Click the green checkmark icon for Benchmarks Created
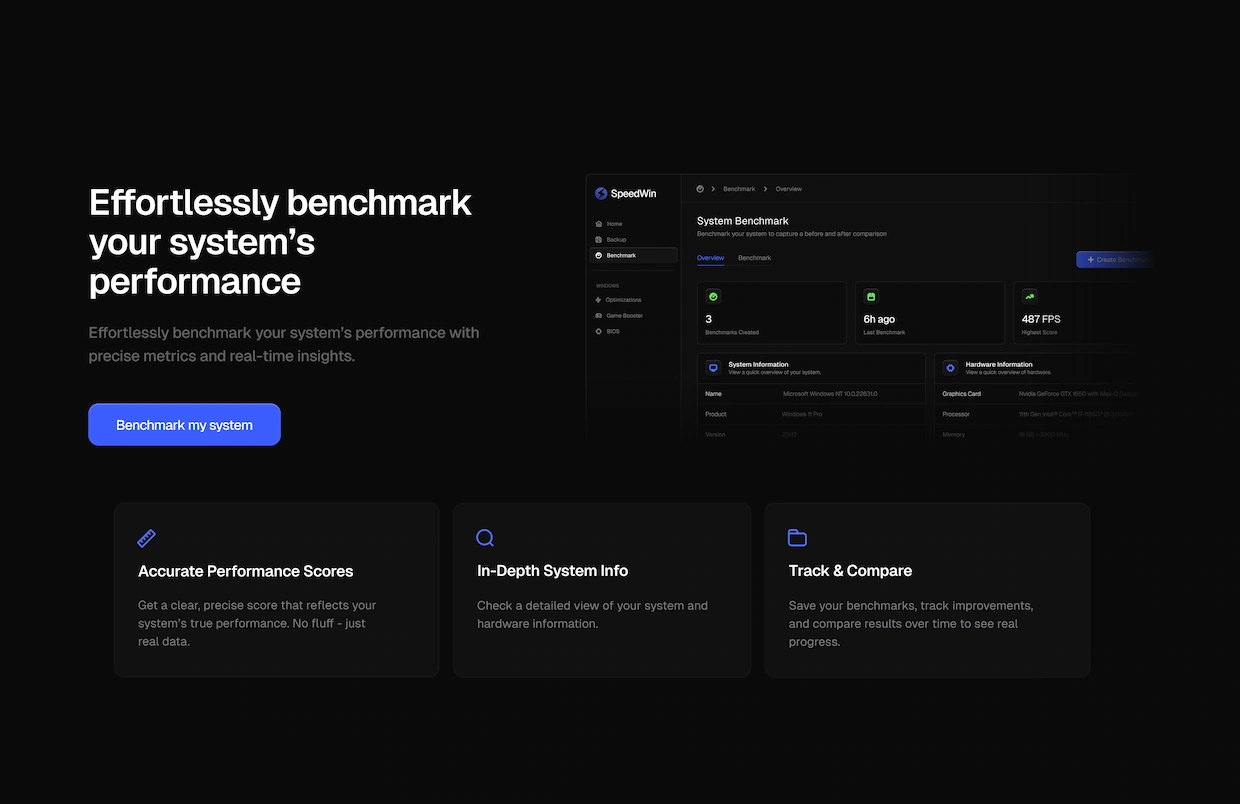This screenshot has height=804, width=1240. [713, 297]
